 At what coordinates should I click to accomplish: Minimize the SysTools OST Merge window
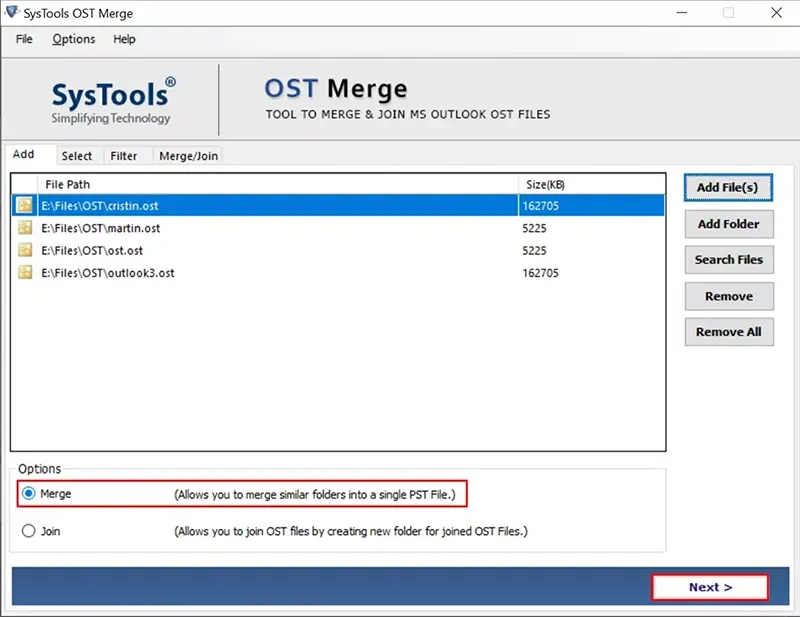coord(682,13)
